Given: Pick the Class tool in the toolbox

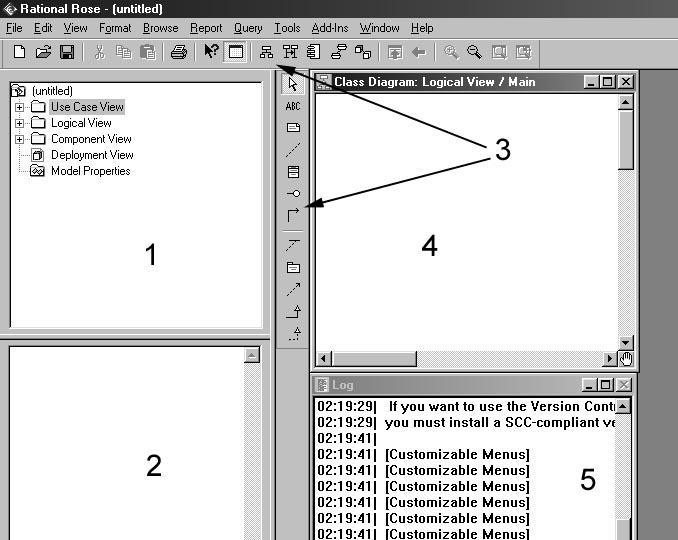Looking at the screenshot, I should tap(293, 172).
